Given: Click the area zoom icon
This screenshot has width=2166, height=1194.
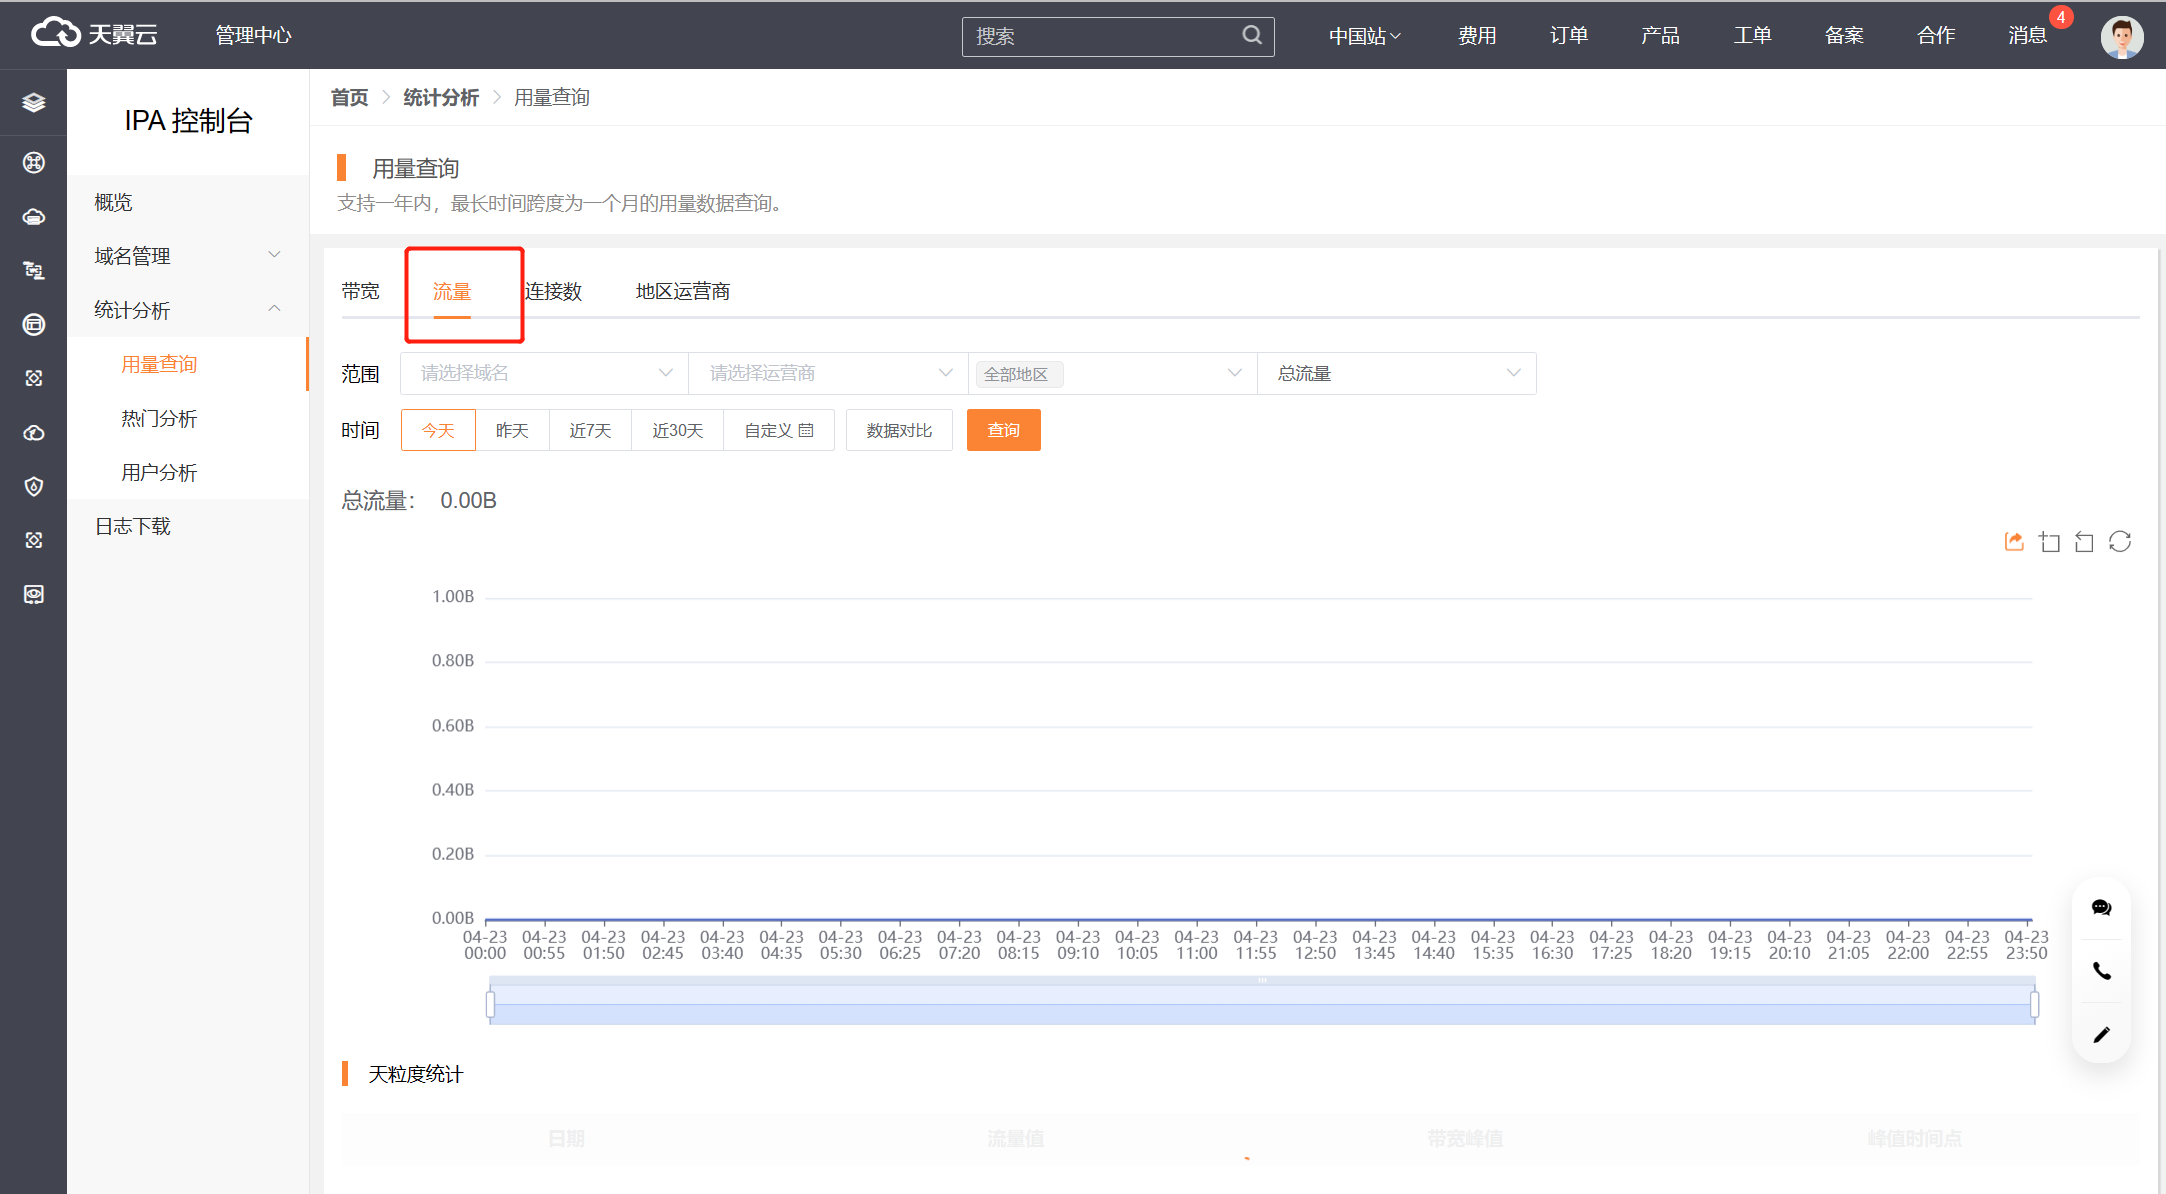Looking at the screenshot, I should coord(2050,542).
